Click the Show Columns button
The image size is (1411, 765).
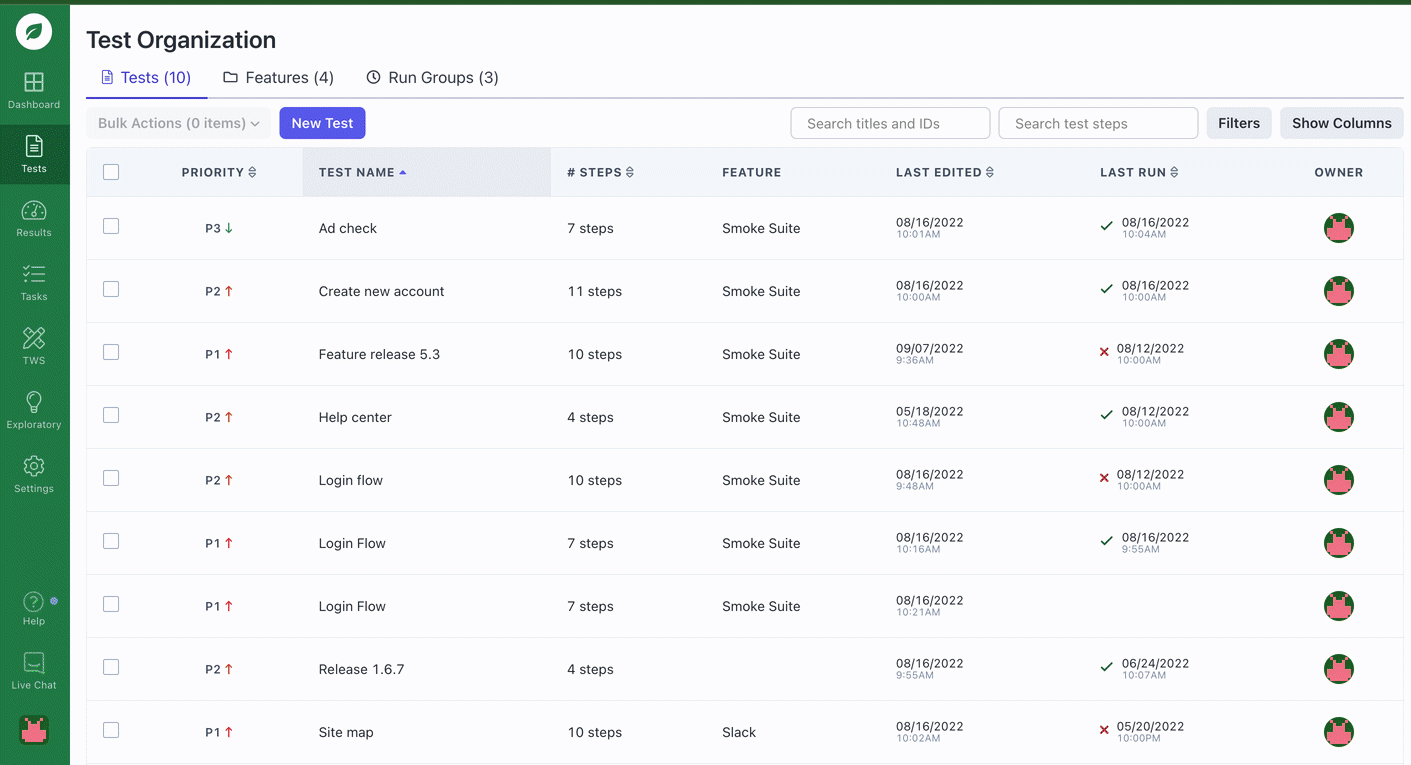click(x=1342, y=123)
